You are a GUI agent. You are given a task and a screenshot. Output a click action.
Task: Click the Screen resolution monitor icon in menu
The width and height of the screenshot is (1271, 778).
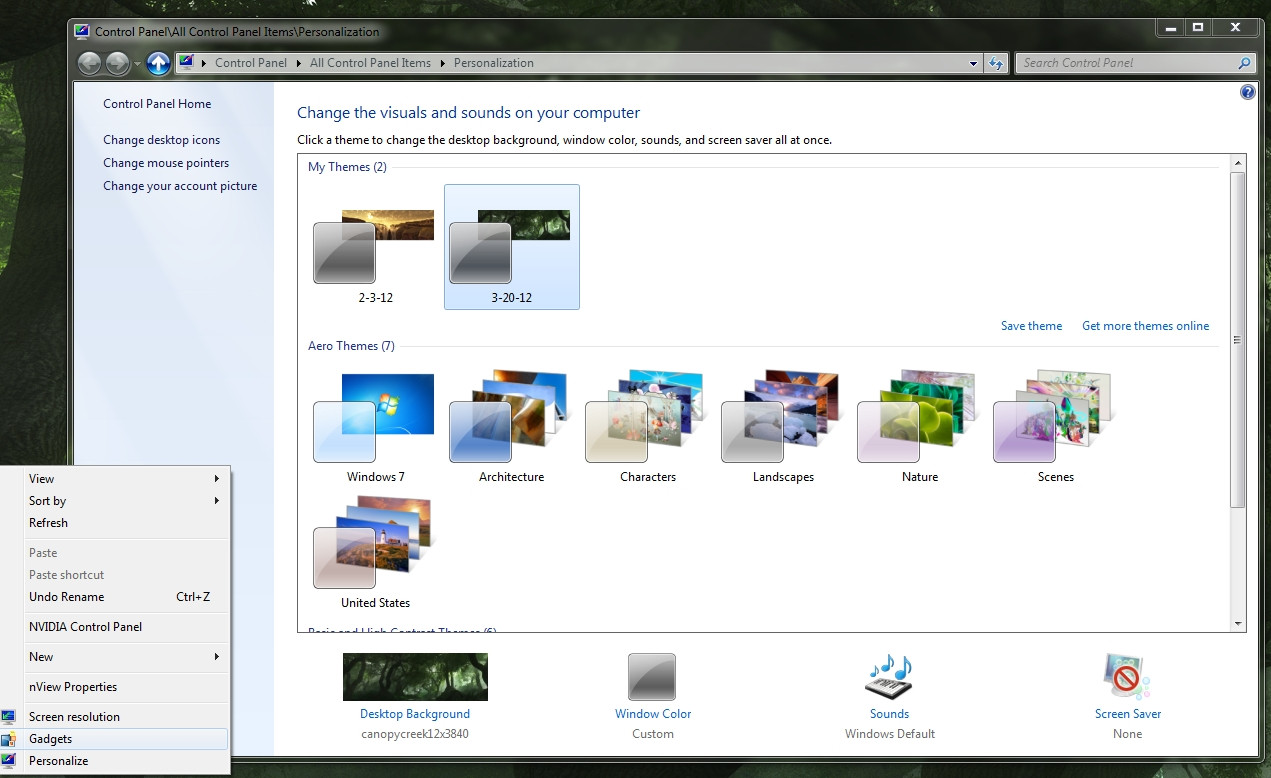pyautogui.click(x=9, y=717)
